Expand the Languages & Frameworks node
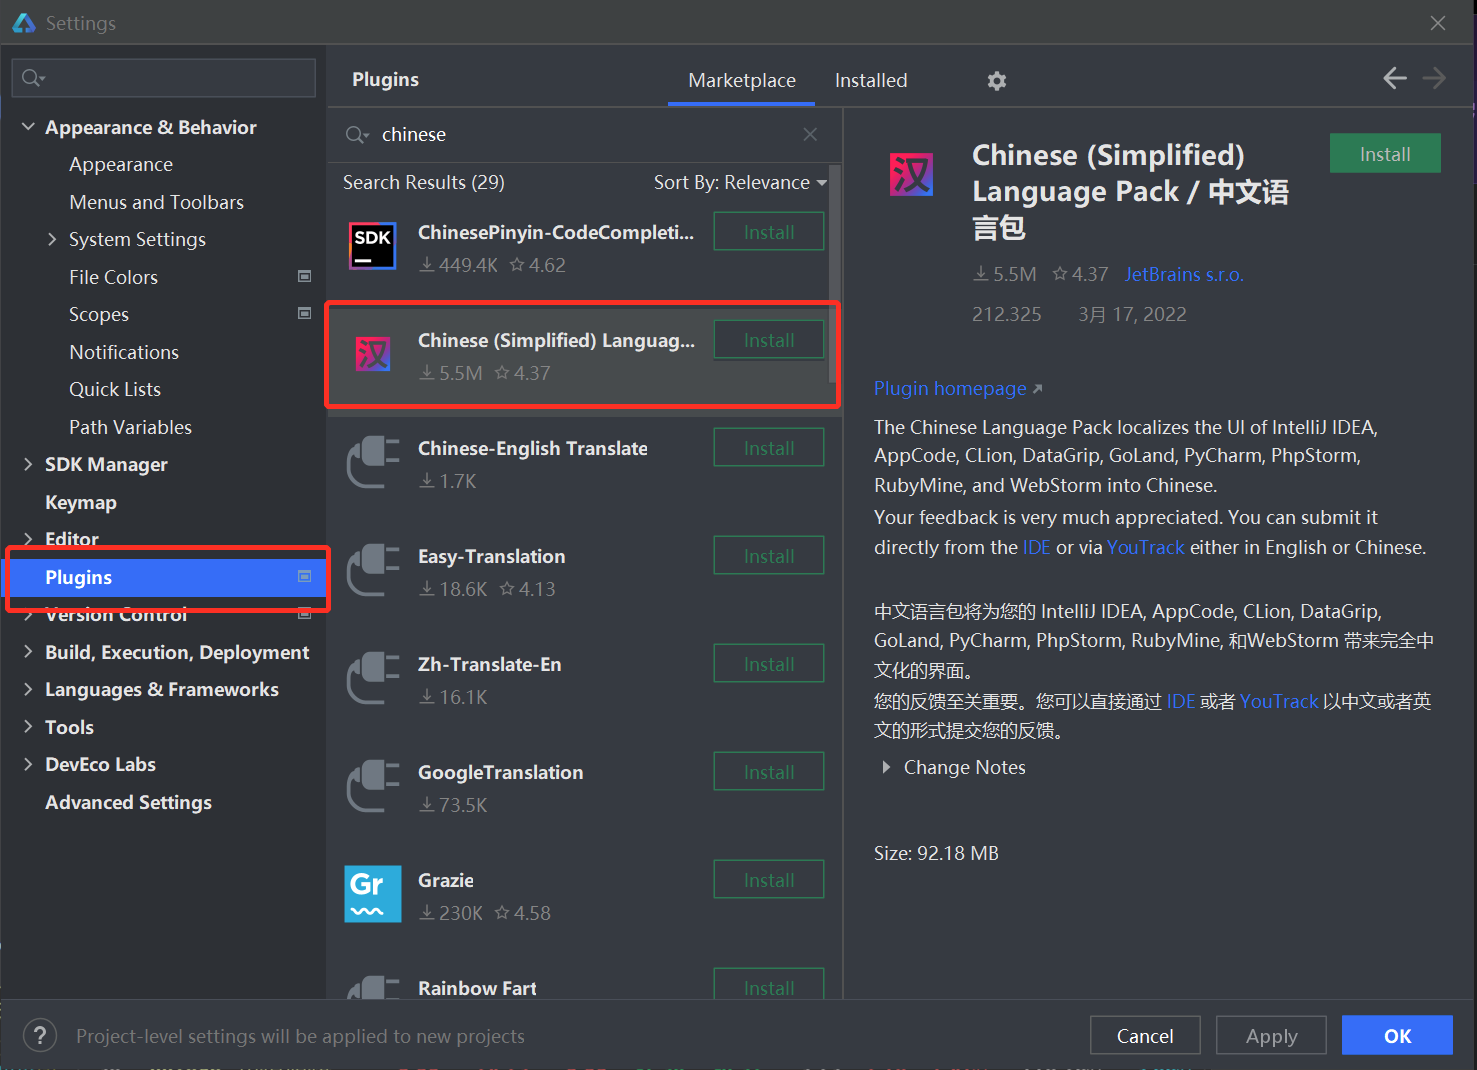The height and width of the screenshot is (1070, 1477). click(x=28, y=689)
